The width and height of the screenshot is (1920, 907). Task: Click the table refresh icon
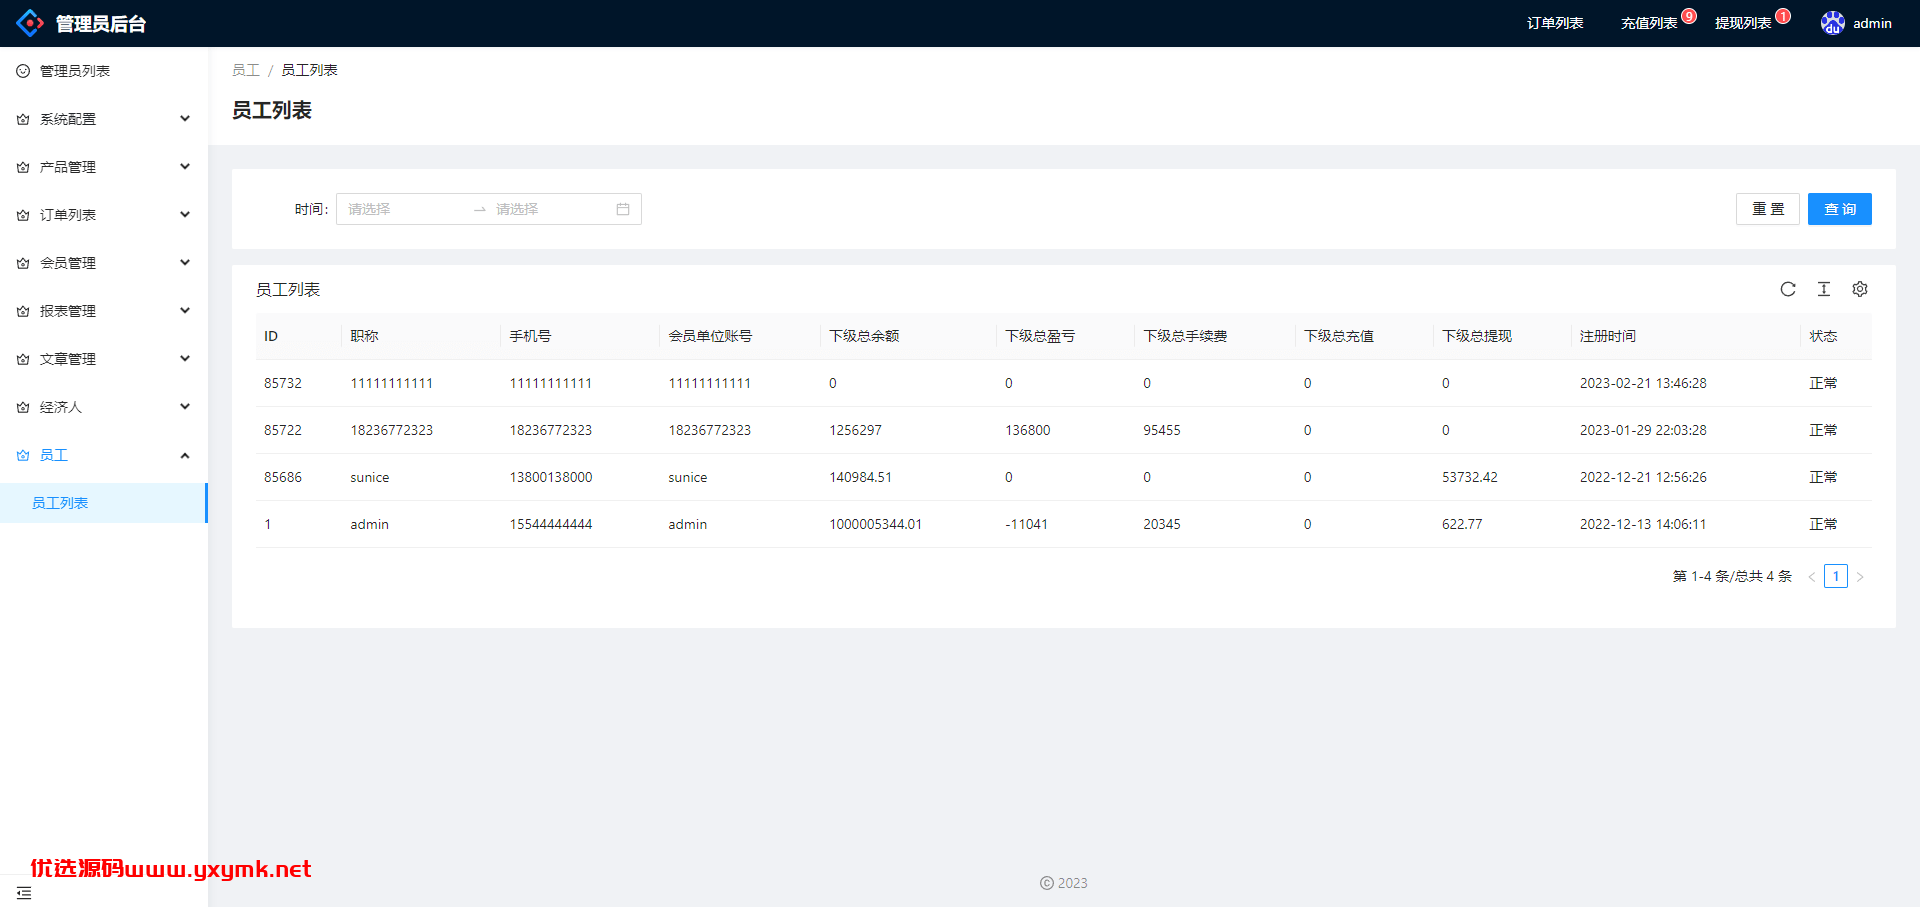coord(1788,289)
